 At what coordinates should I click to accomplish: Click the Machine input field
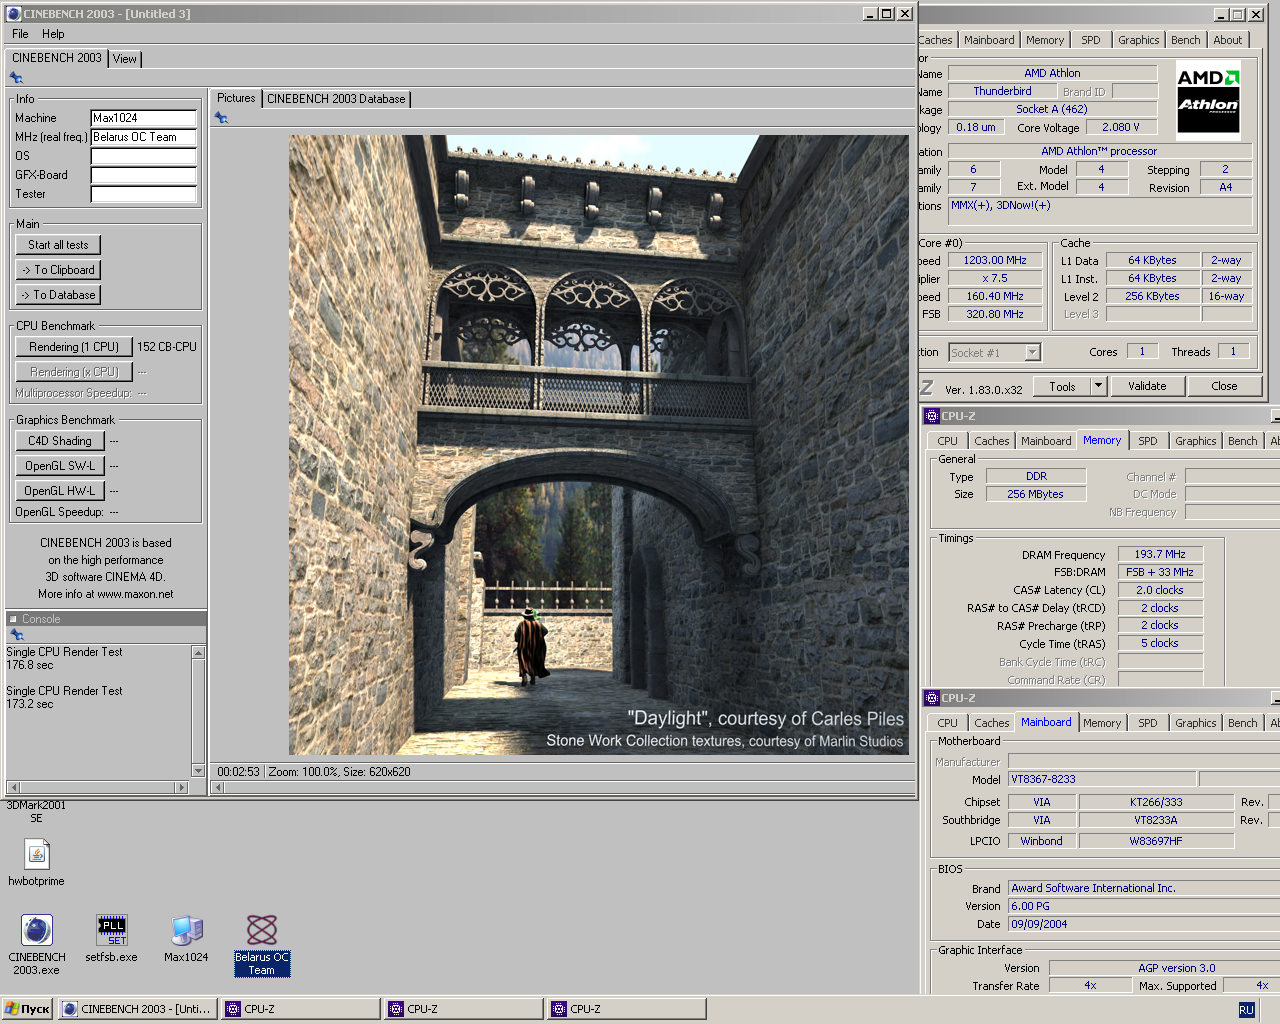[x=144, y=118]
